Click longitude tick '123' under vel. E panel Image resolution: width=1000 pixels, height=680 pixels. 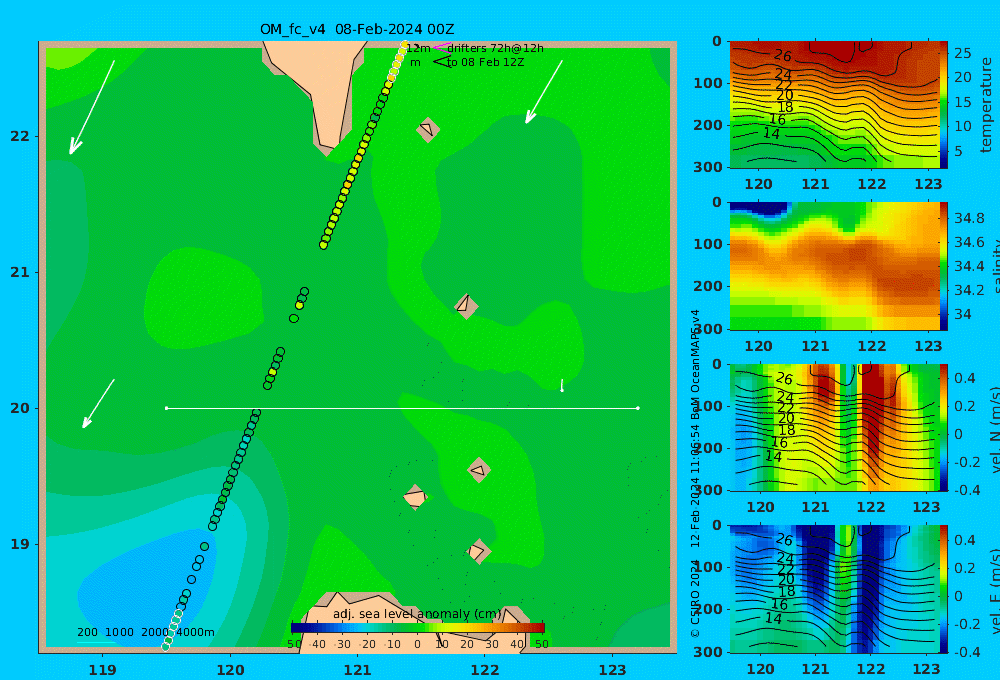[926, 669]
